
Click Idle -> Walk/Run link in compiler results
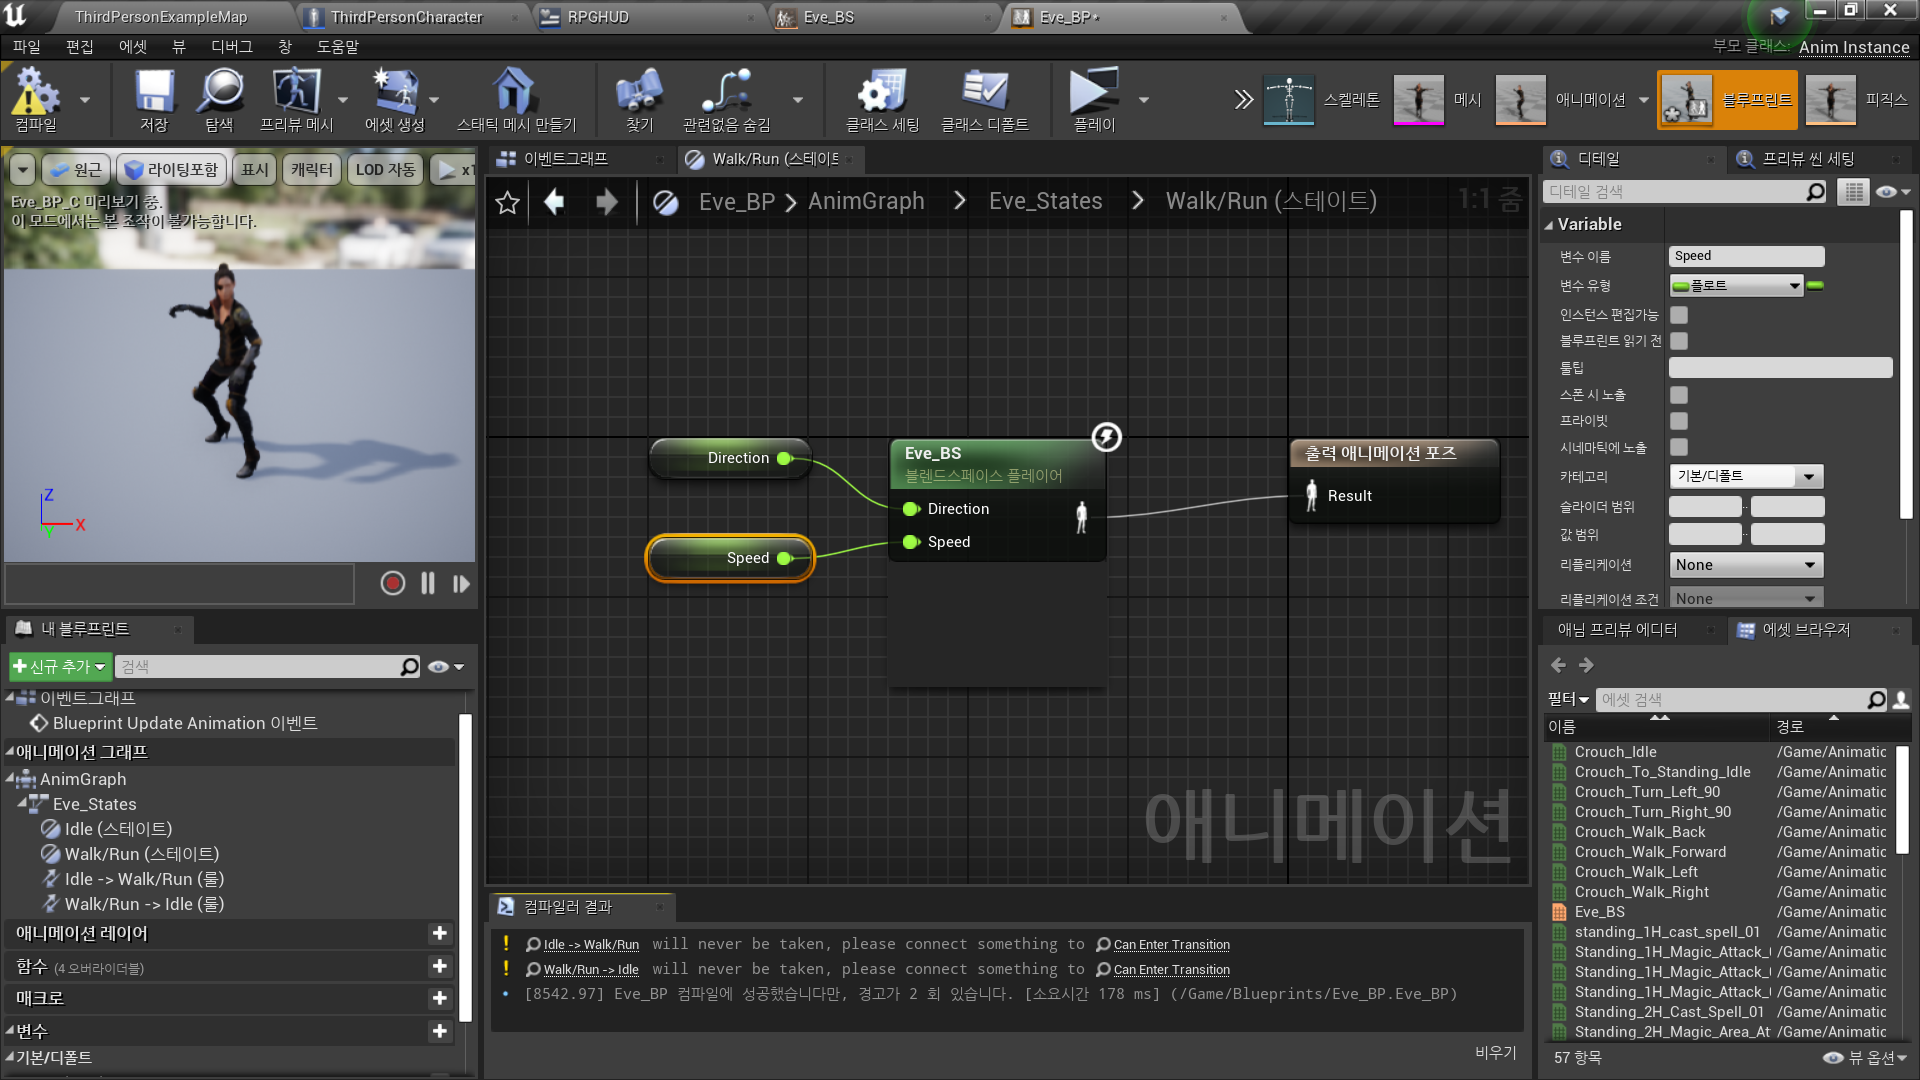click(590, 944)
